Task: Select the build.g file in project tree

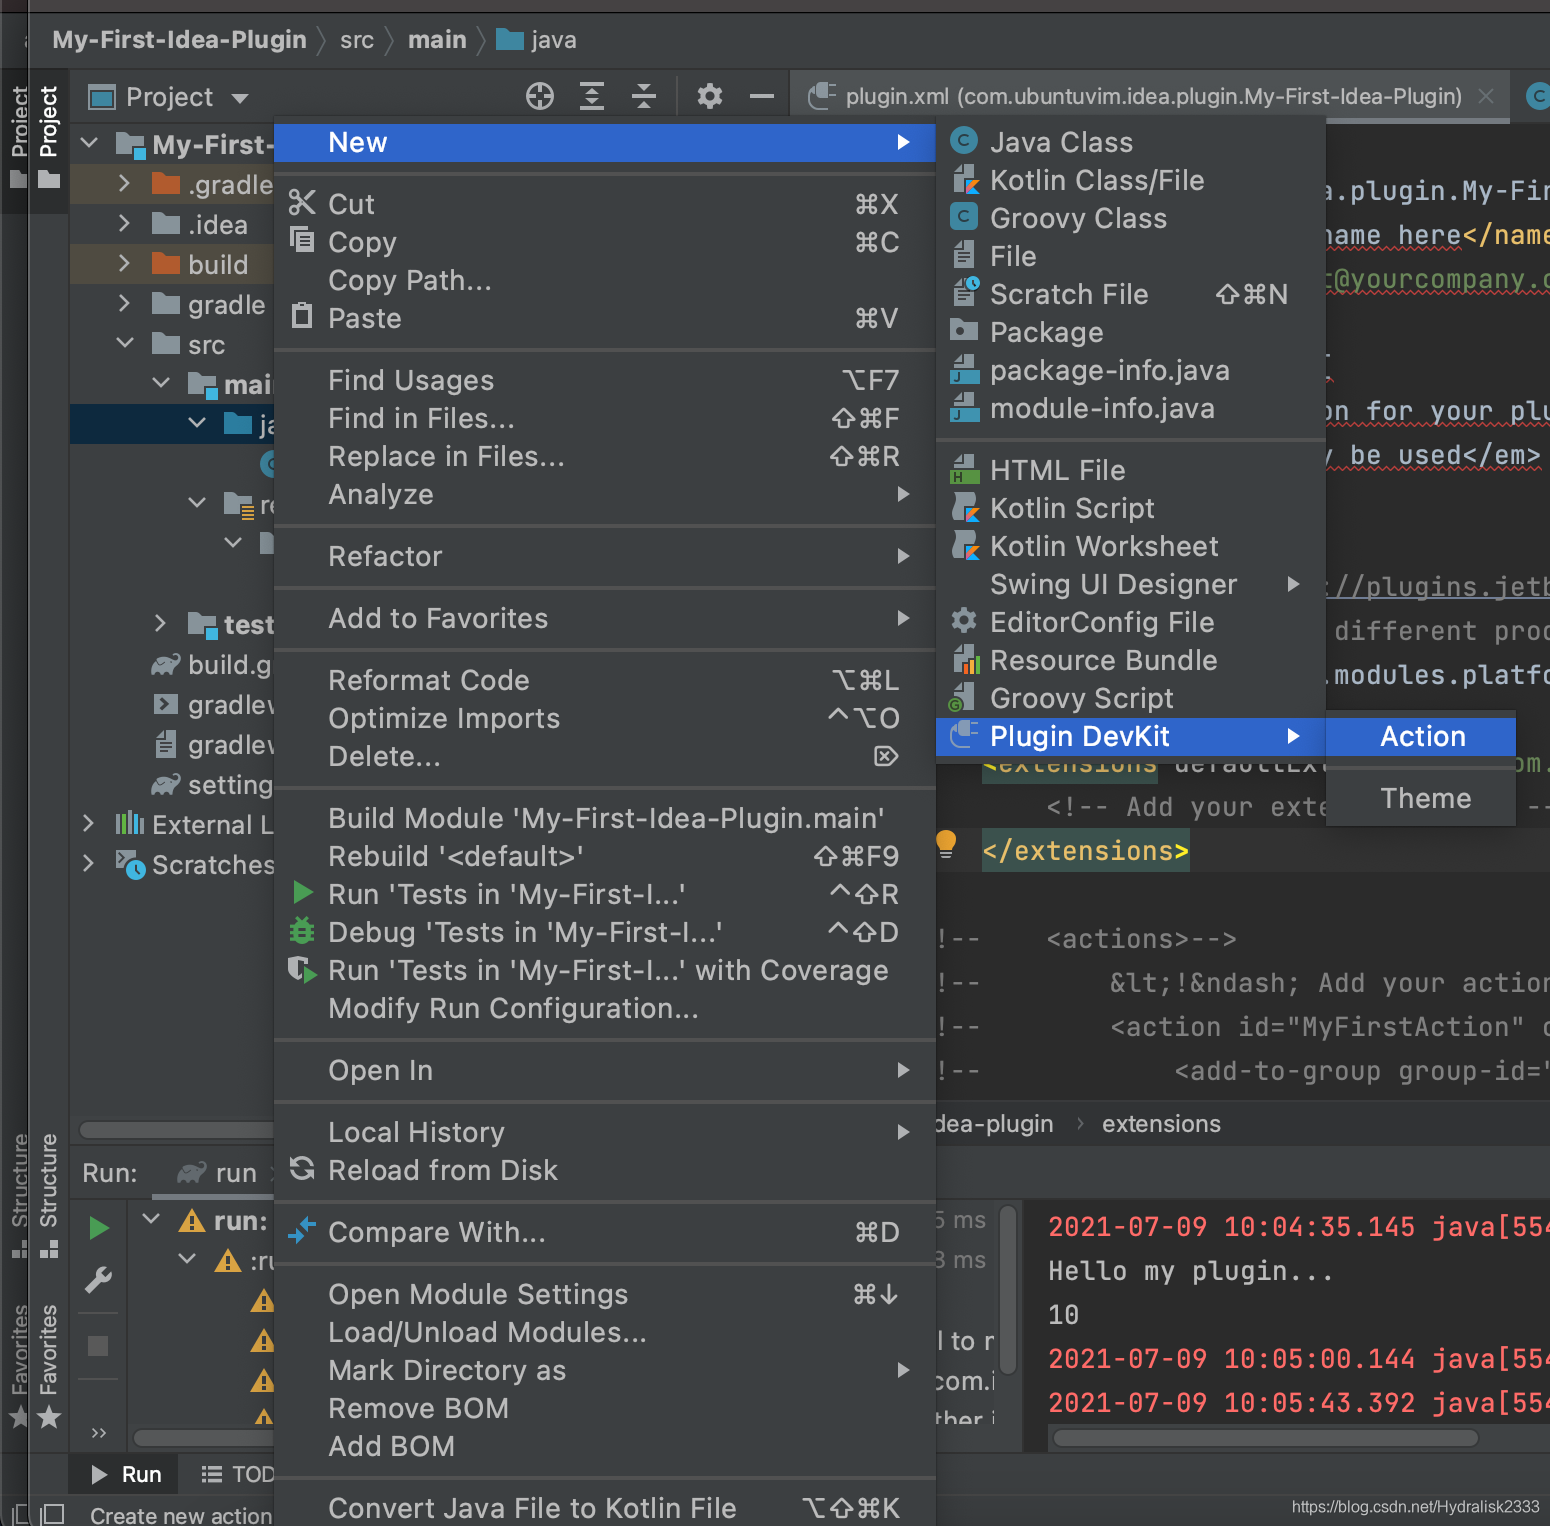Action: pos(211,664)
